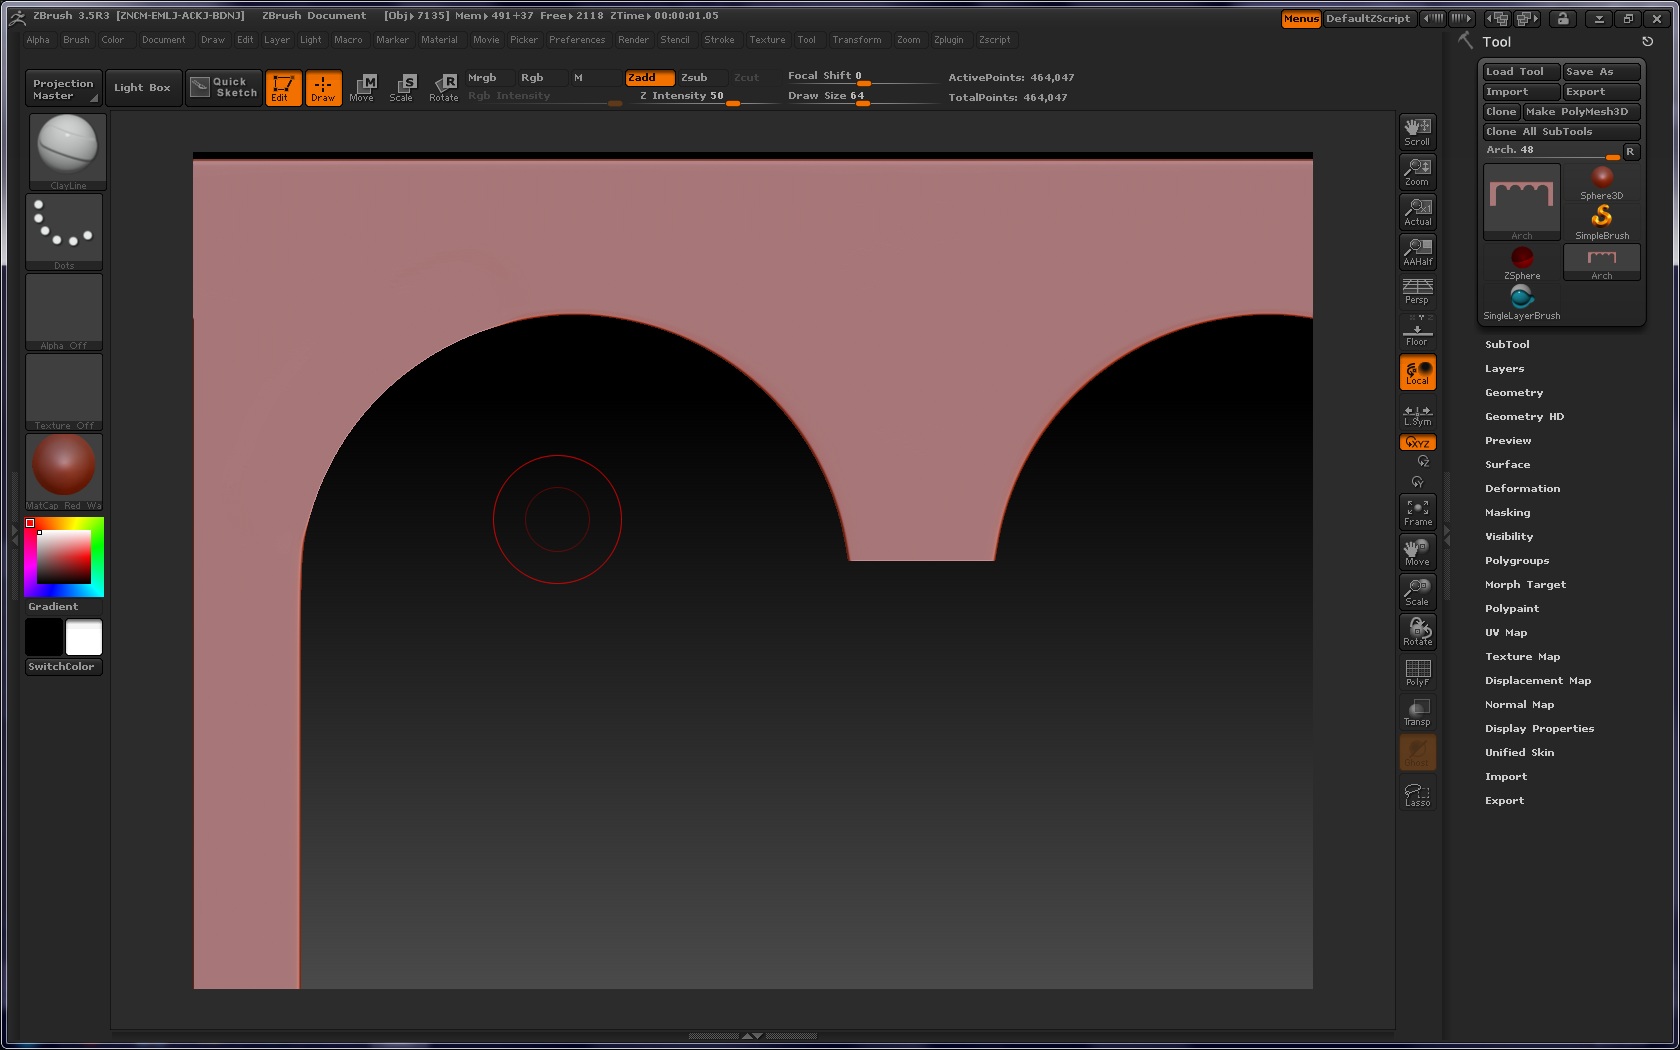Open the Preferences menu

(x=577, y=40)
